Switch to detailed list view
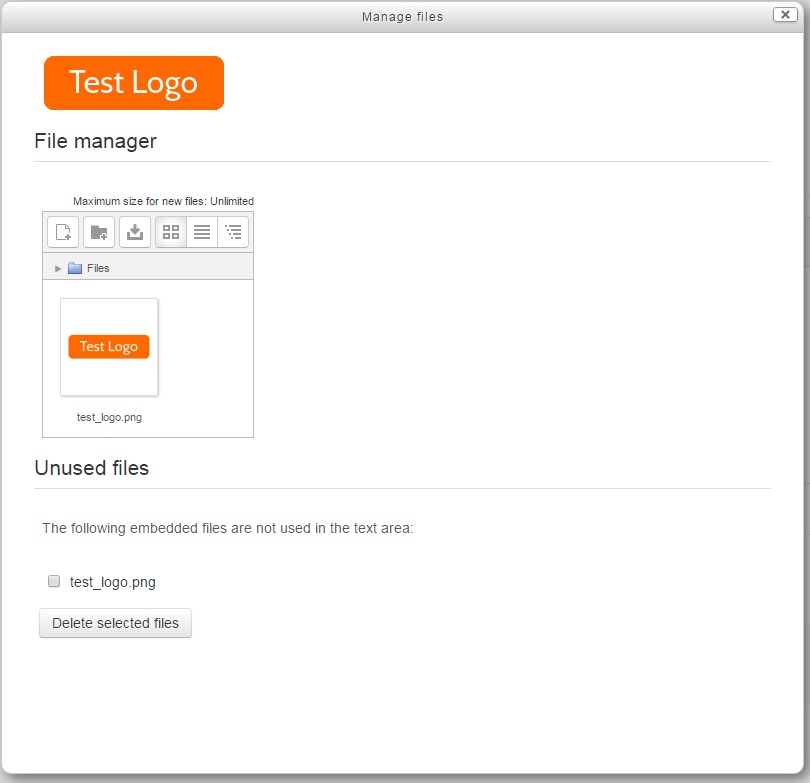This screenshot has width=810, height=783. pos(202,232)
